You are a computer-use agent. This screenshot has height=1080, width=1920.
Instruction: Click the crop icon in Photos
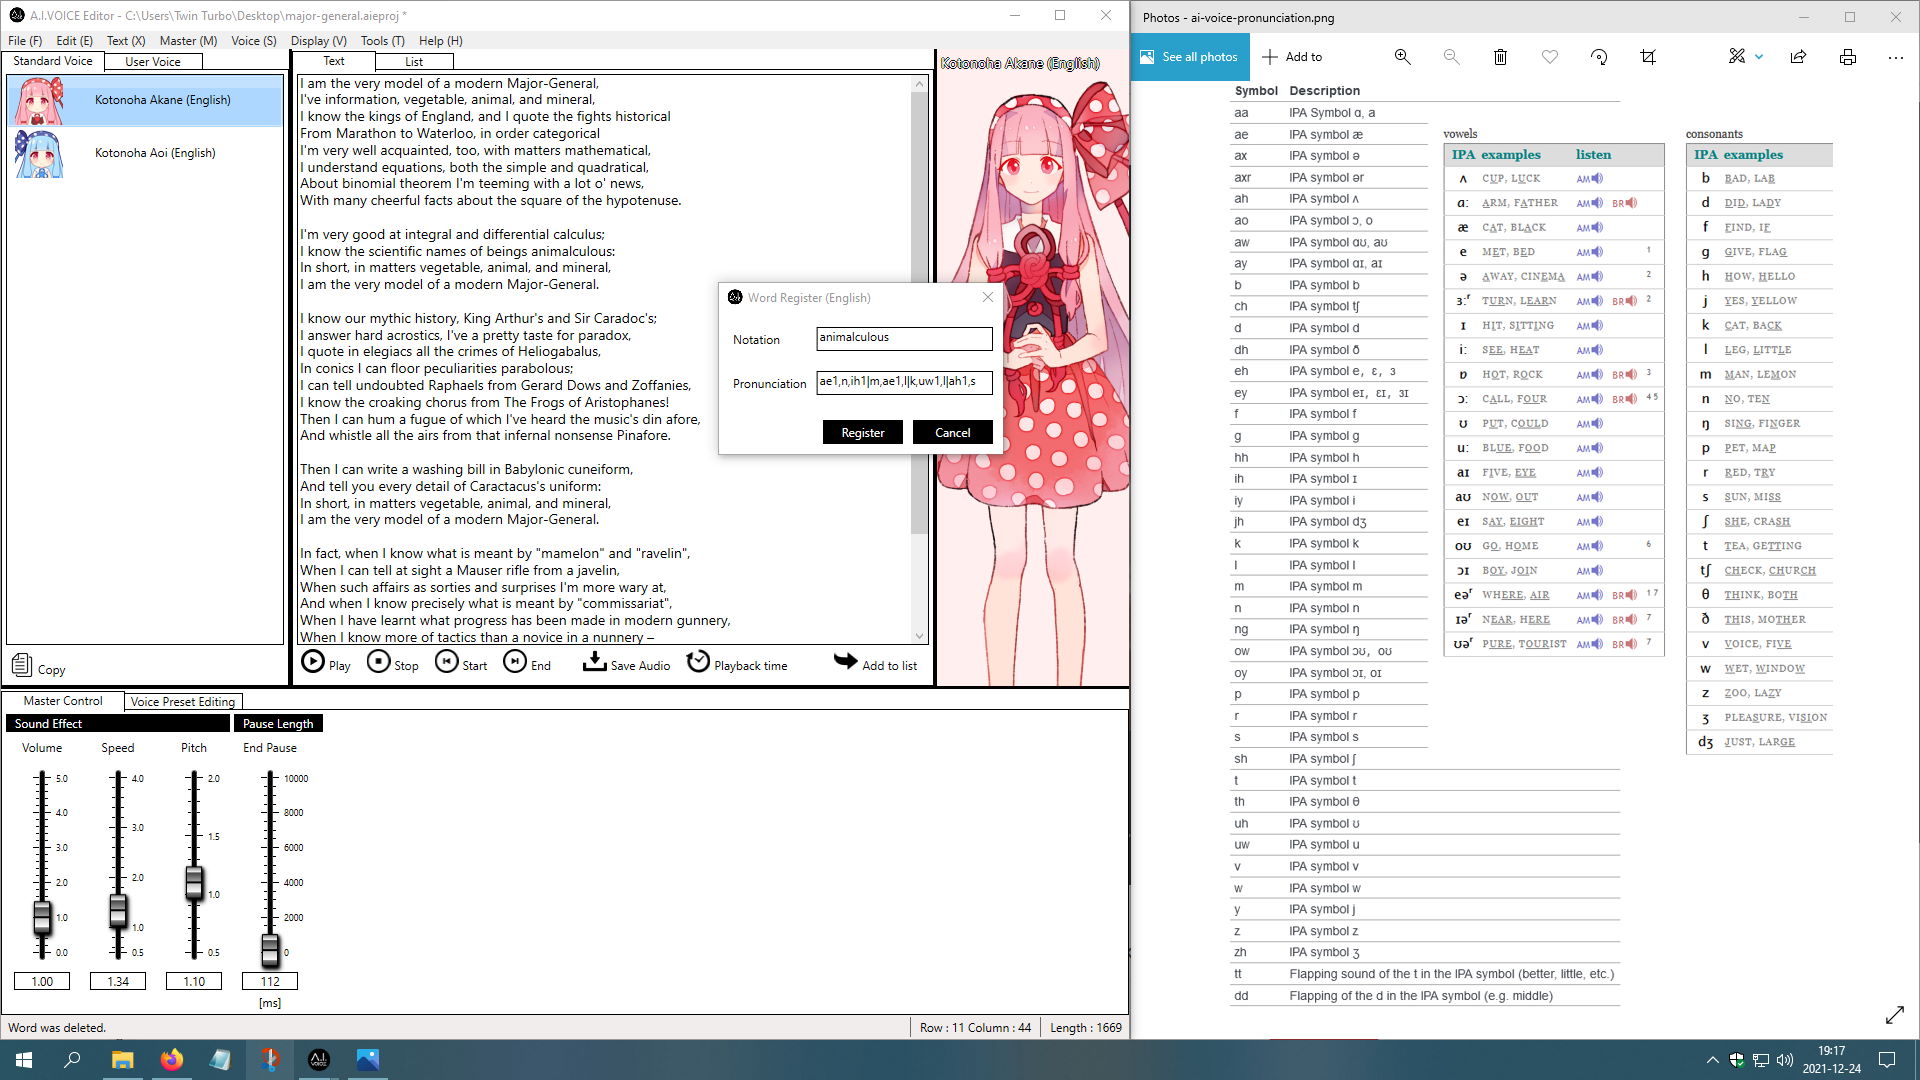(x=1647, y=57)
